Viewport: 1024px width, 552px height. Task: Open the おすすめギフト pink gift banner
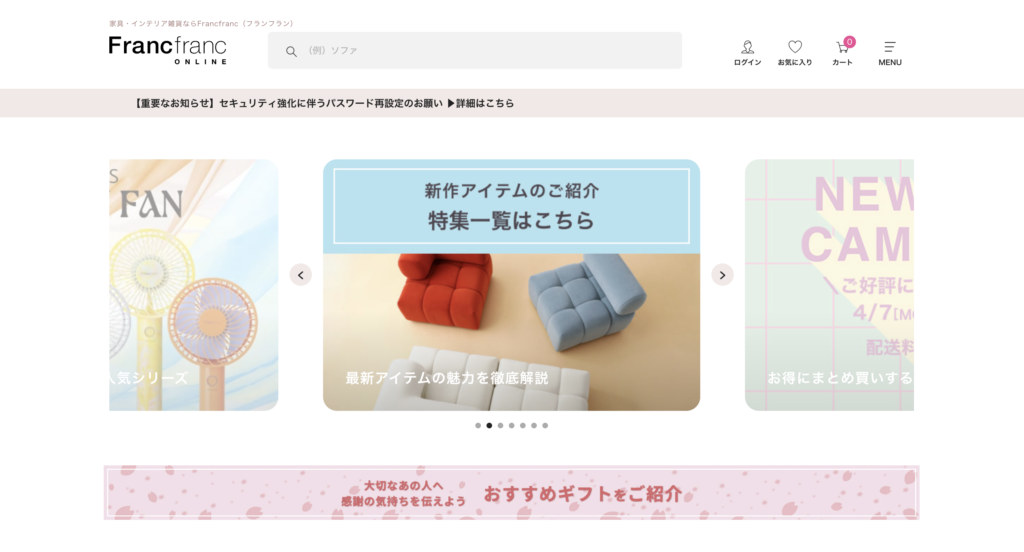pos(511,493)
